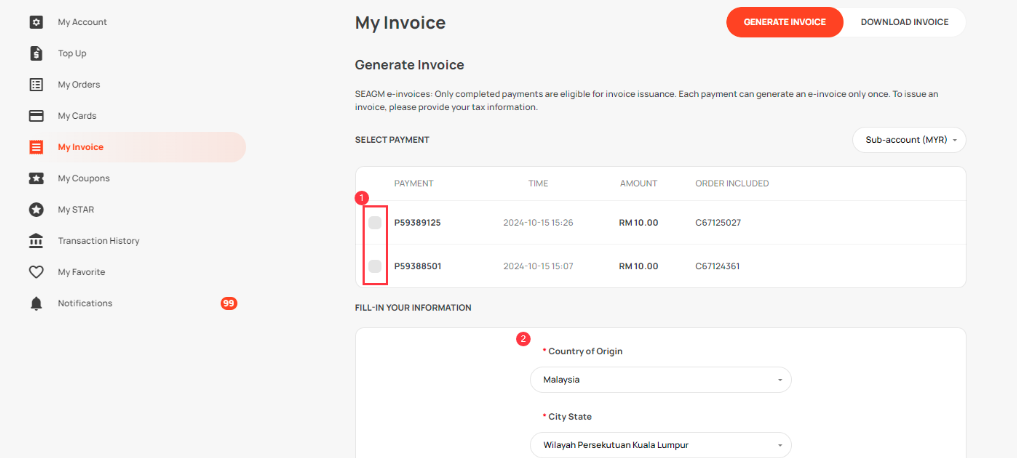This screenshot has height=458, width=1017.
Task: Switch to the Generate Invoice tab
Action: click(x=785, y=22)
